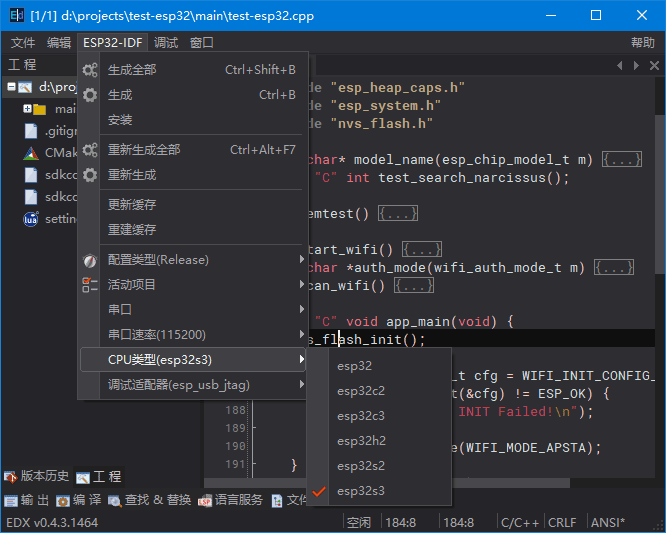Expand folded start_wifi function body
Screen dimensions: 666x533
[x=422, y=249]
